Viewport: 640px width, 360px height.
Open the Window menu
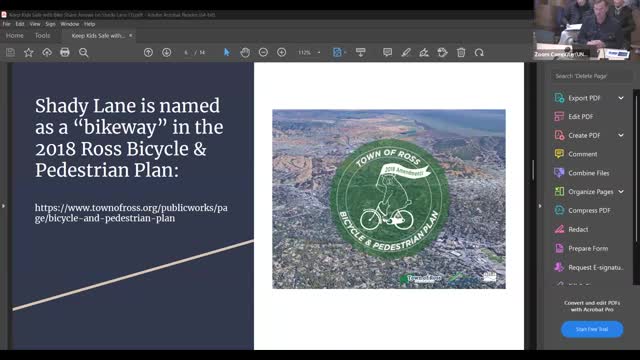pos(70,24)
